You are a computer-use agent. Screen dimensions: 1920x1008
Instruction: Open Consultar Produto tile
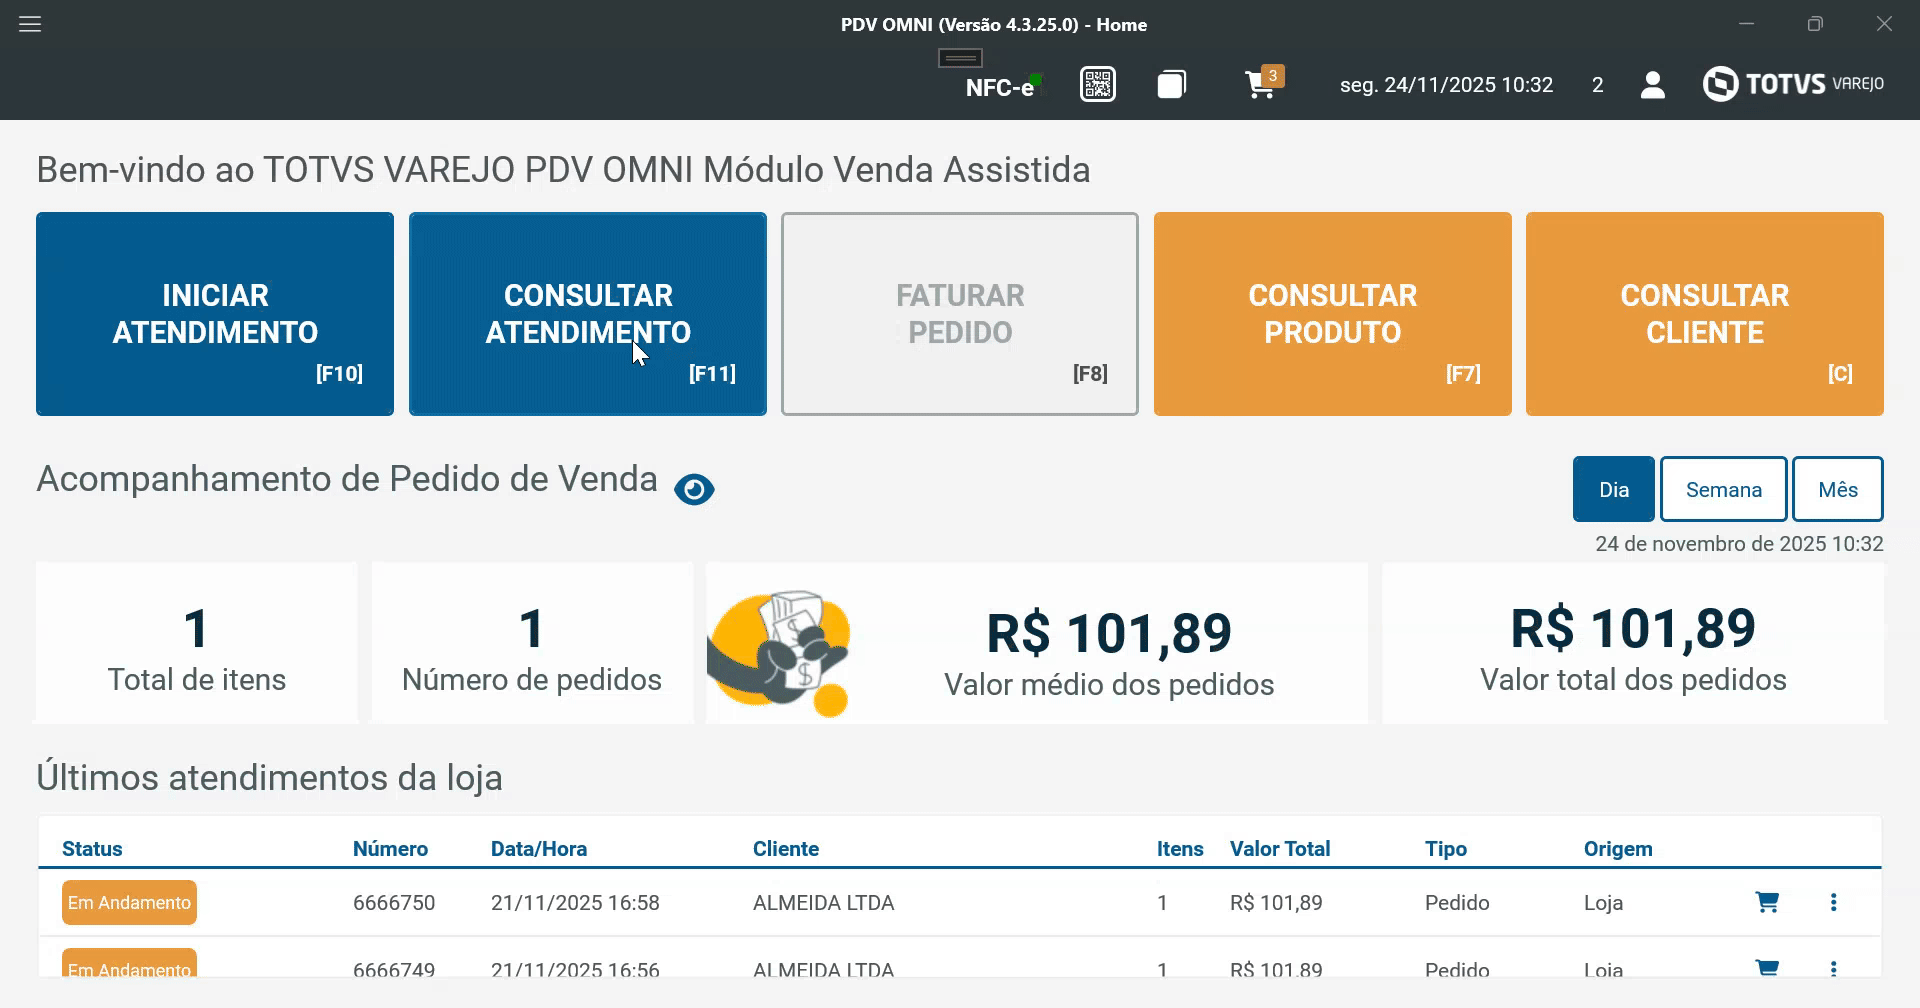click(x=1333, y=314)
